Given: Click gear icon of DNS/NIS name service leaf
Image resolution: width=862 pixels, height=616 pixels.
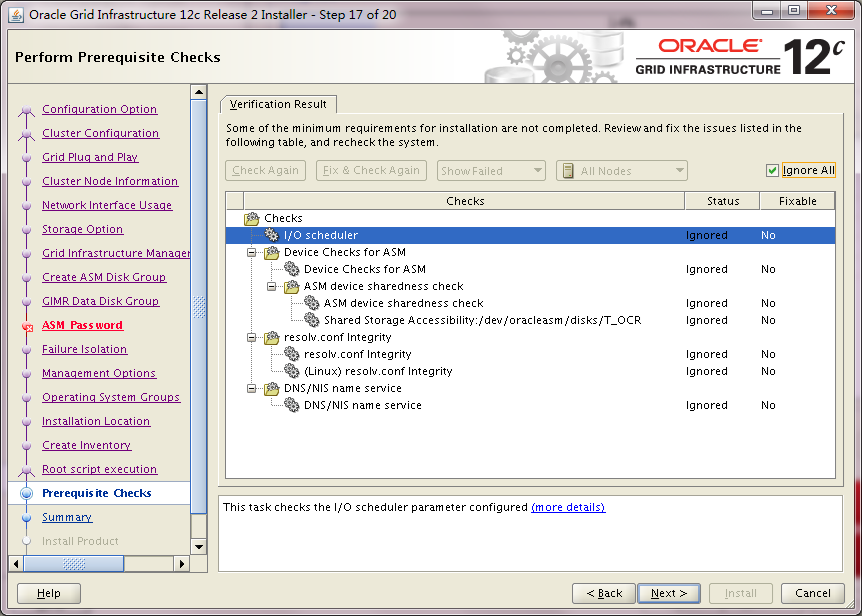Looking at the screenshot, I should click(291, 406).
